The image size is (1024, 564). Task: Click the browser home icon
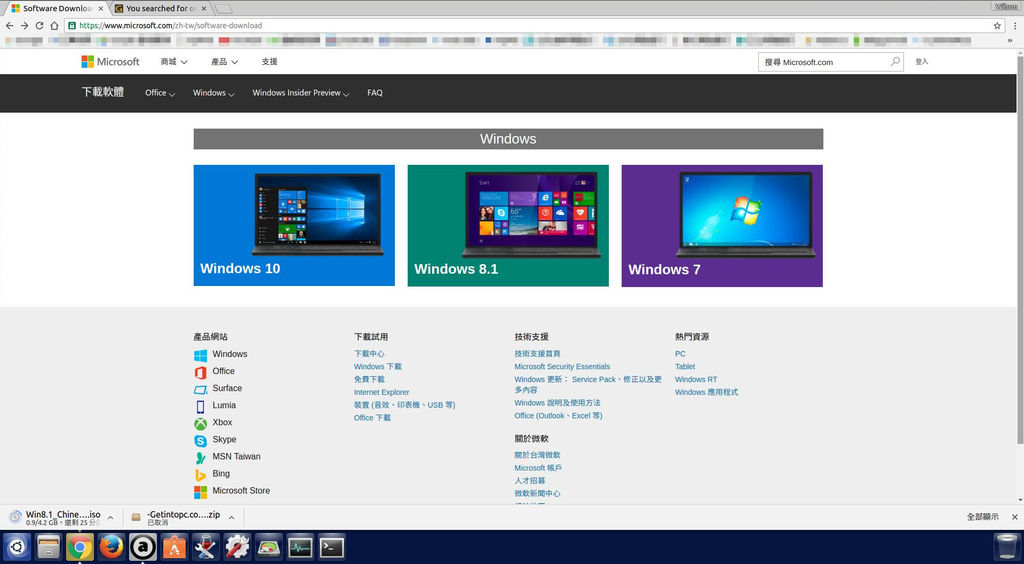(x=54, y=25)
